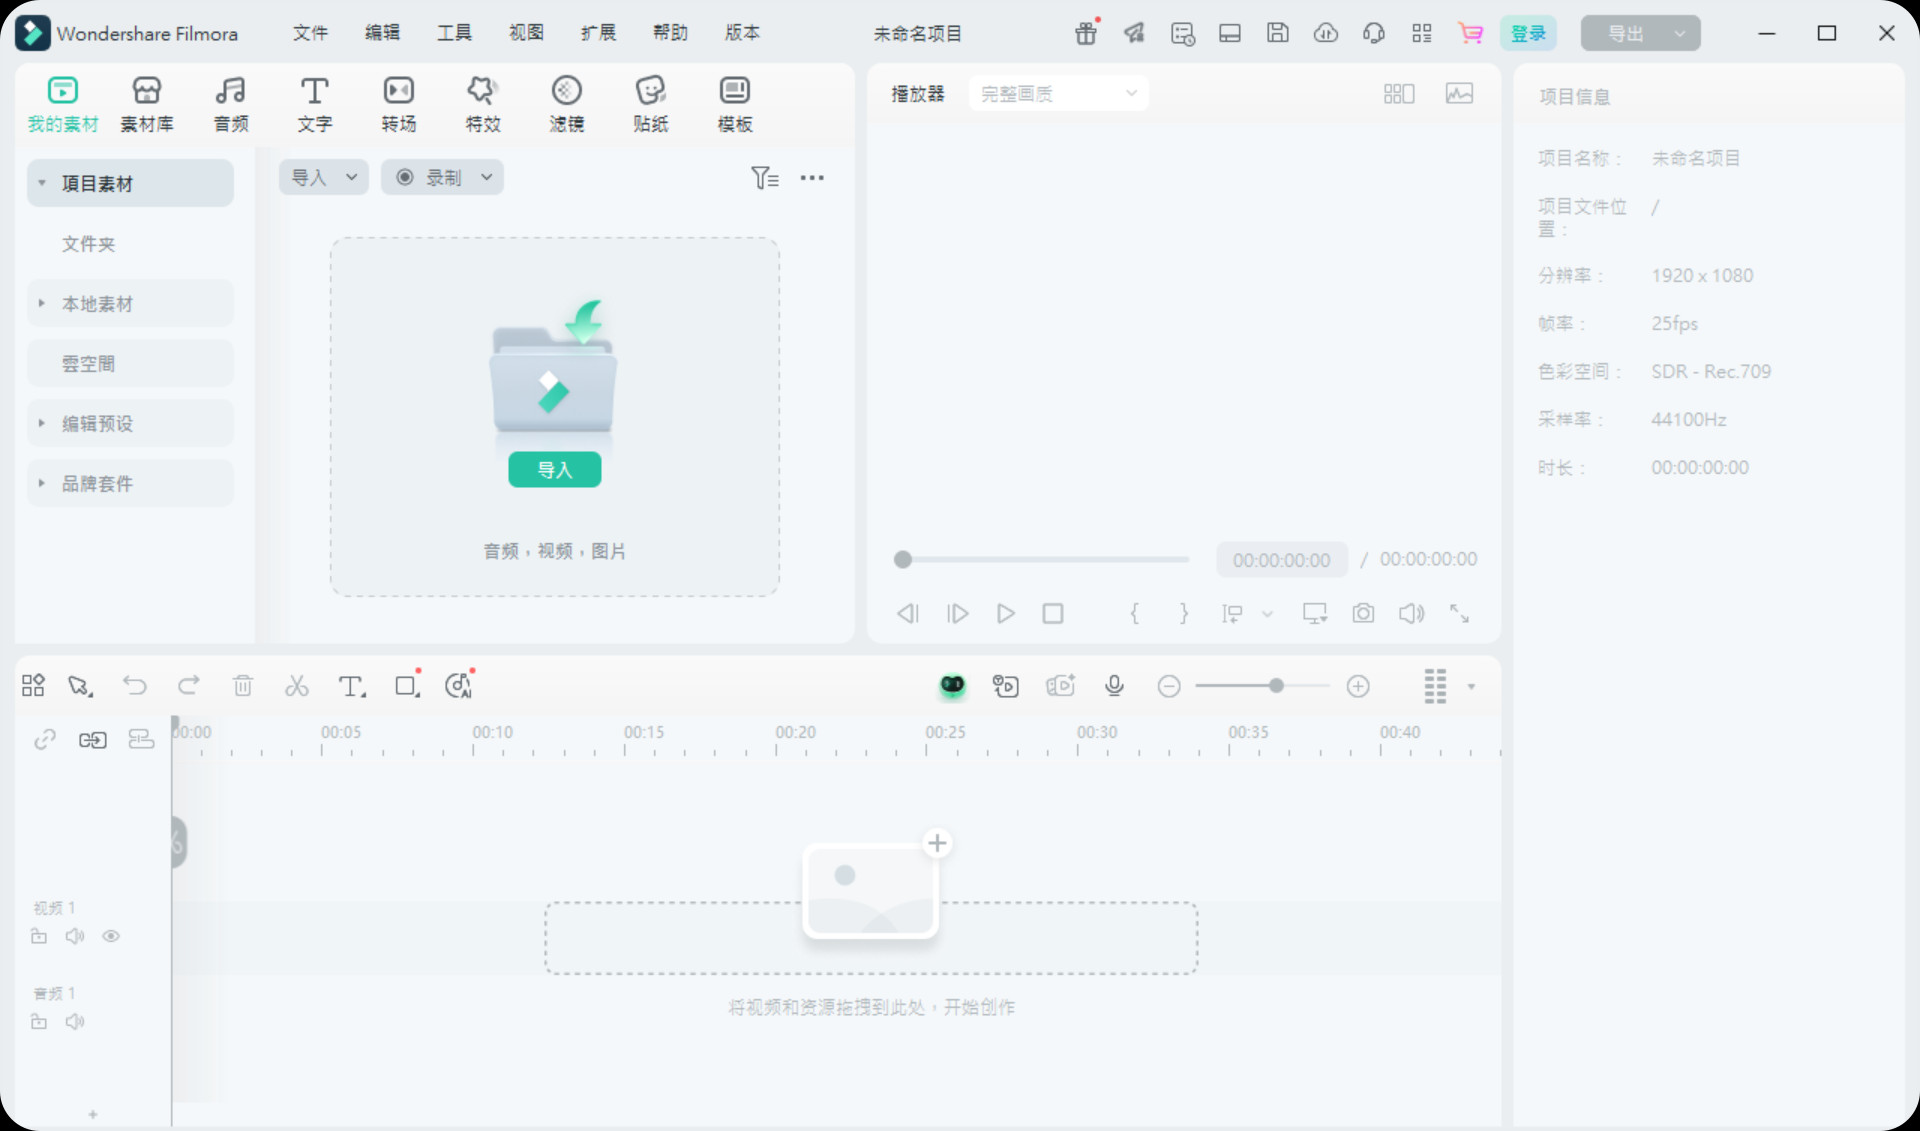The height and width of the screenshot is (1131, 1920).
Task: Switch to the 音频 audio tab
Action: coord(231,104)
